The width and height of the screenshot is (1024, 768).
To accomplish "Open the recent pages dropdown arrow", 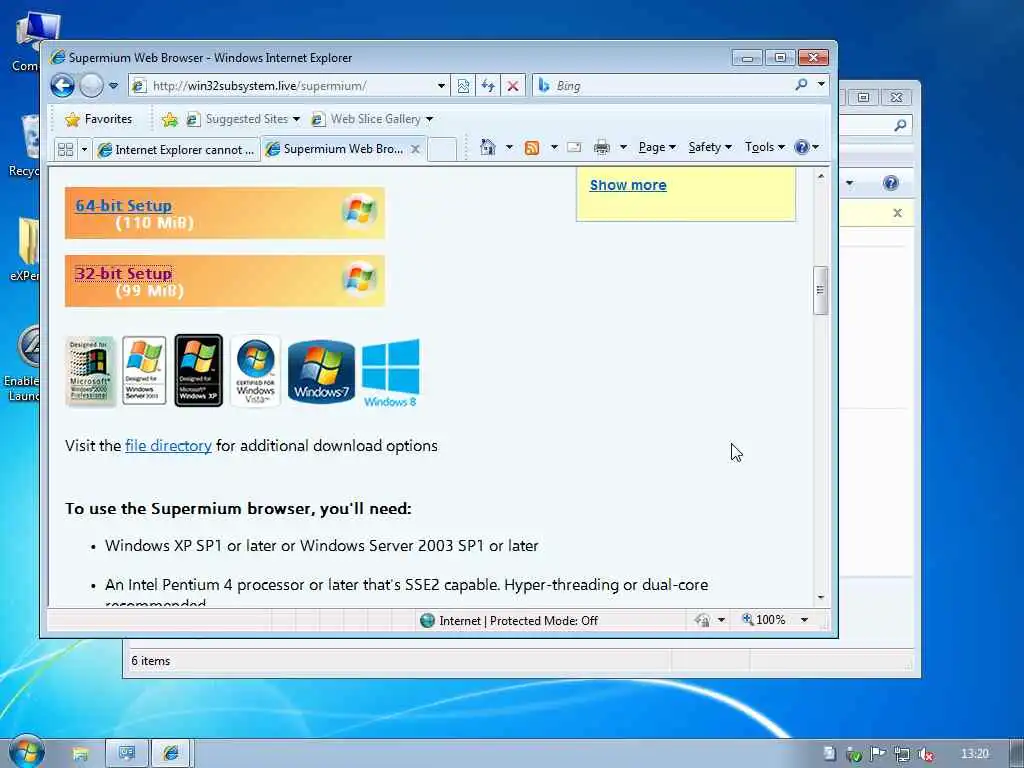I will (114, 86).
